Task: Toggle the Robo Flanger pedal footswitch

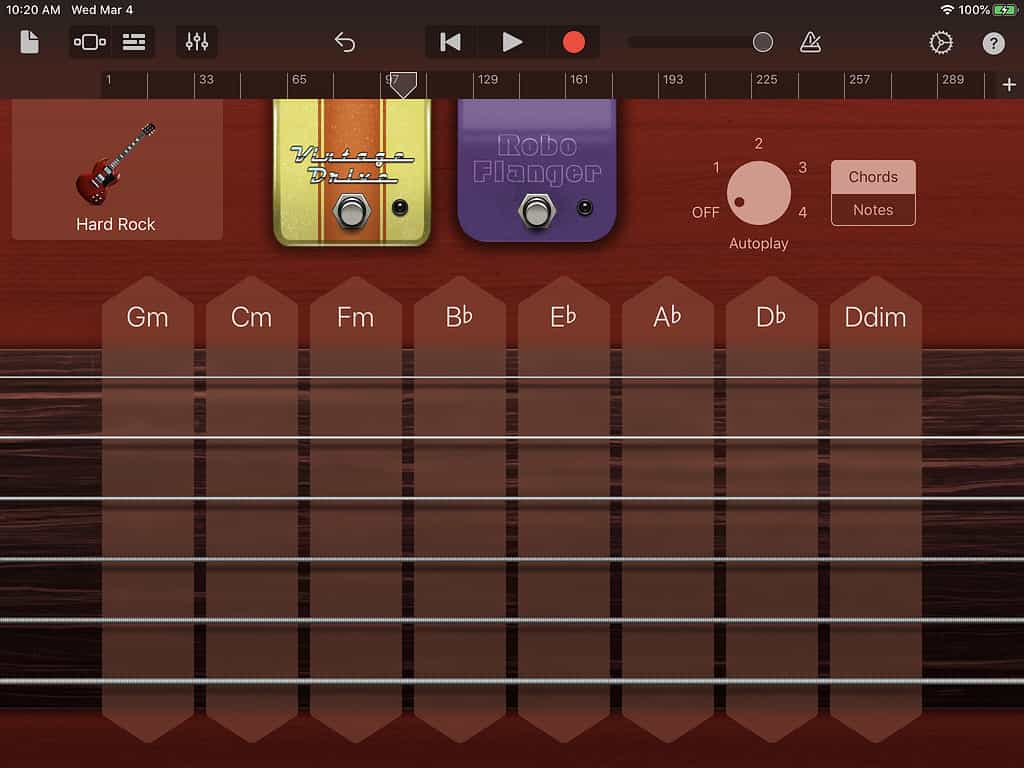Action: tap(536, 211)
